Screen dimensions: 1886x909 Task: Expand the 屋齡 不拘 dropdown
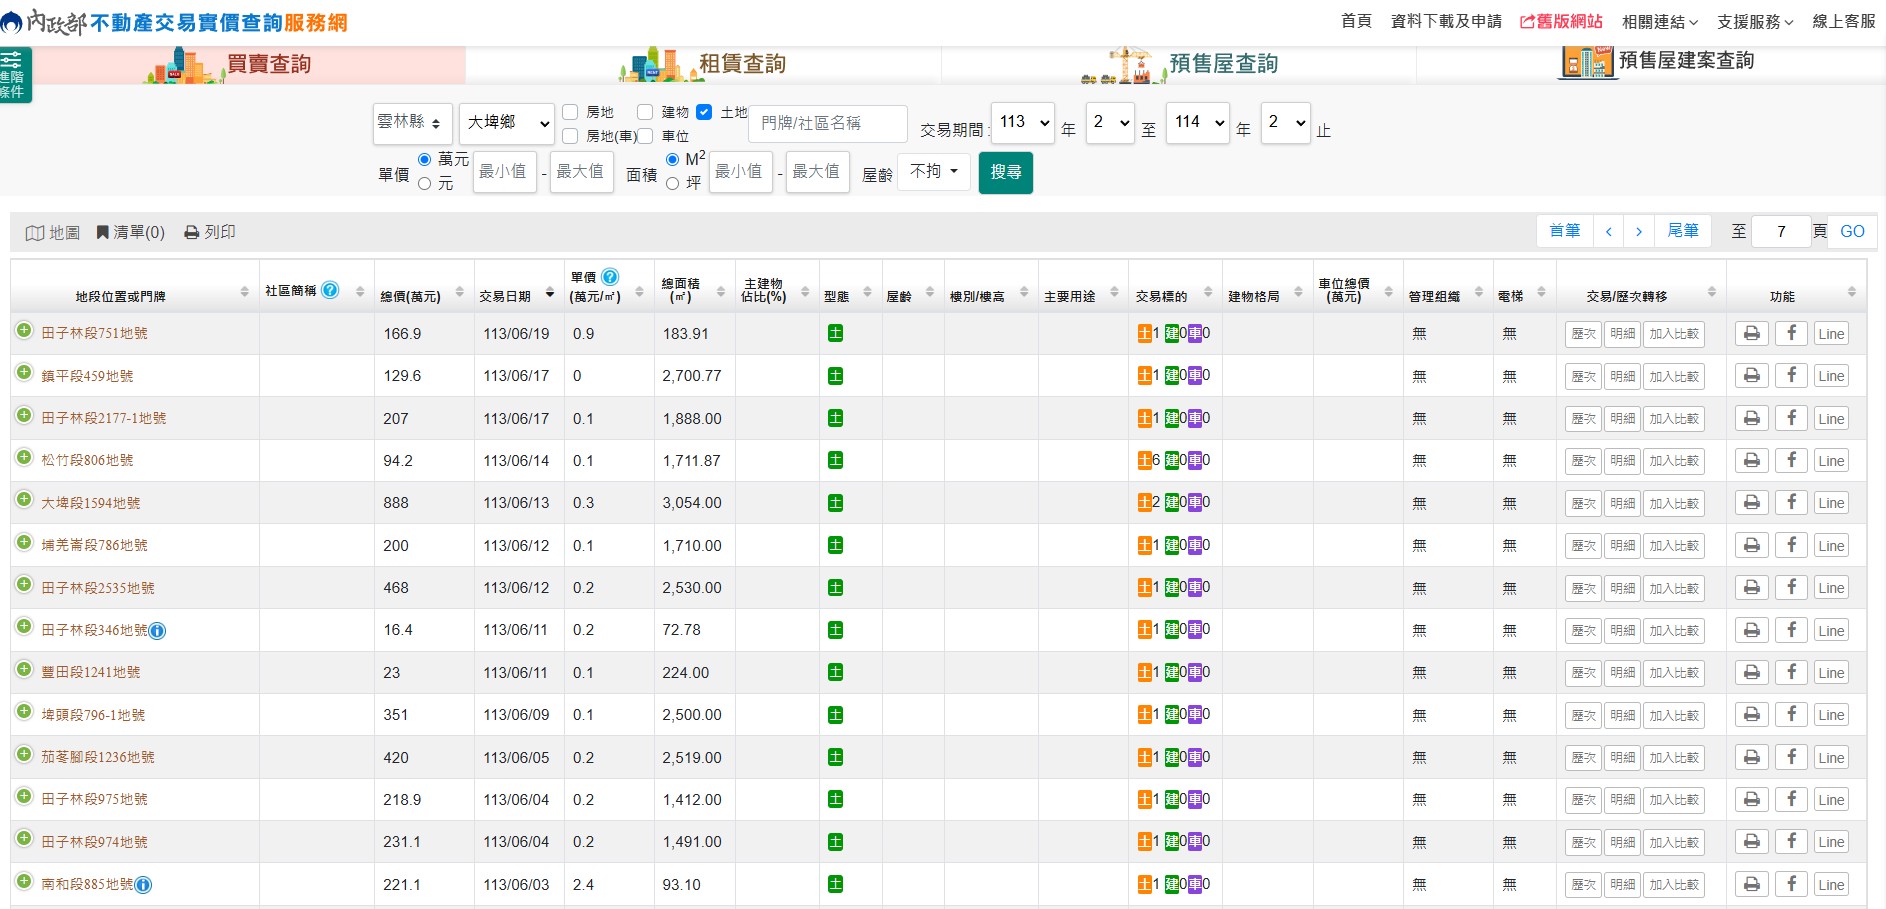933,172
